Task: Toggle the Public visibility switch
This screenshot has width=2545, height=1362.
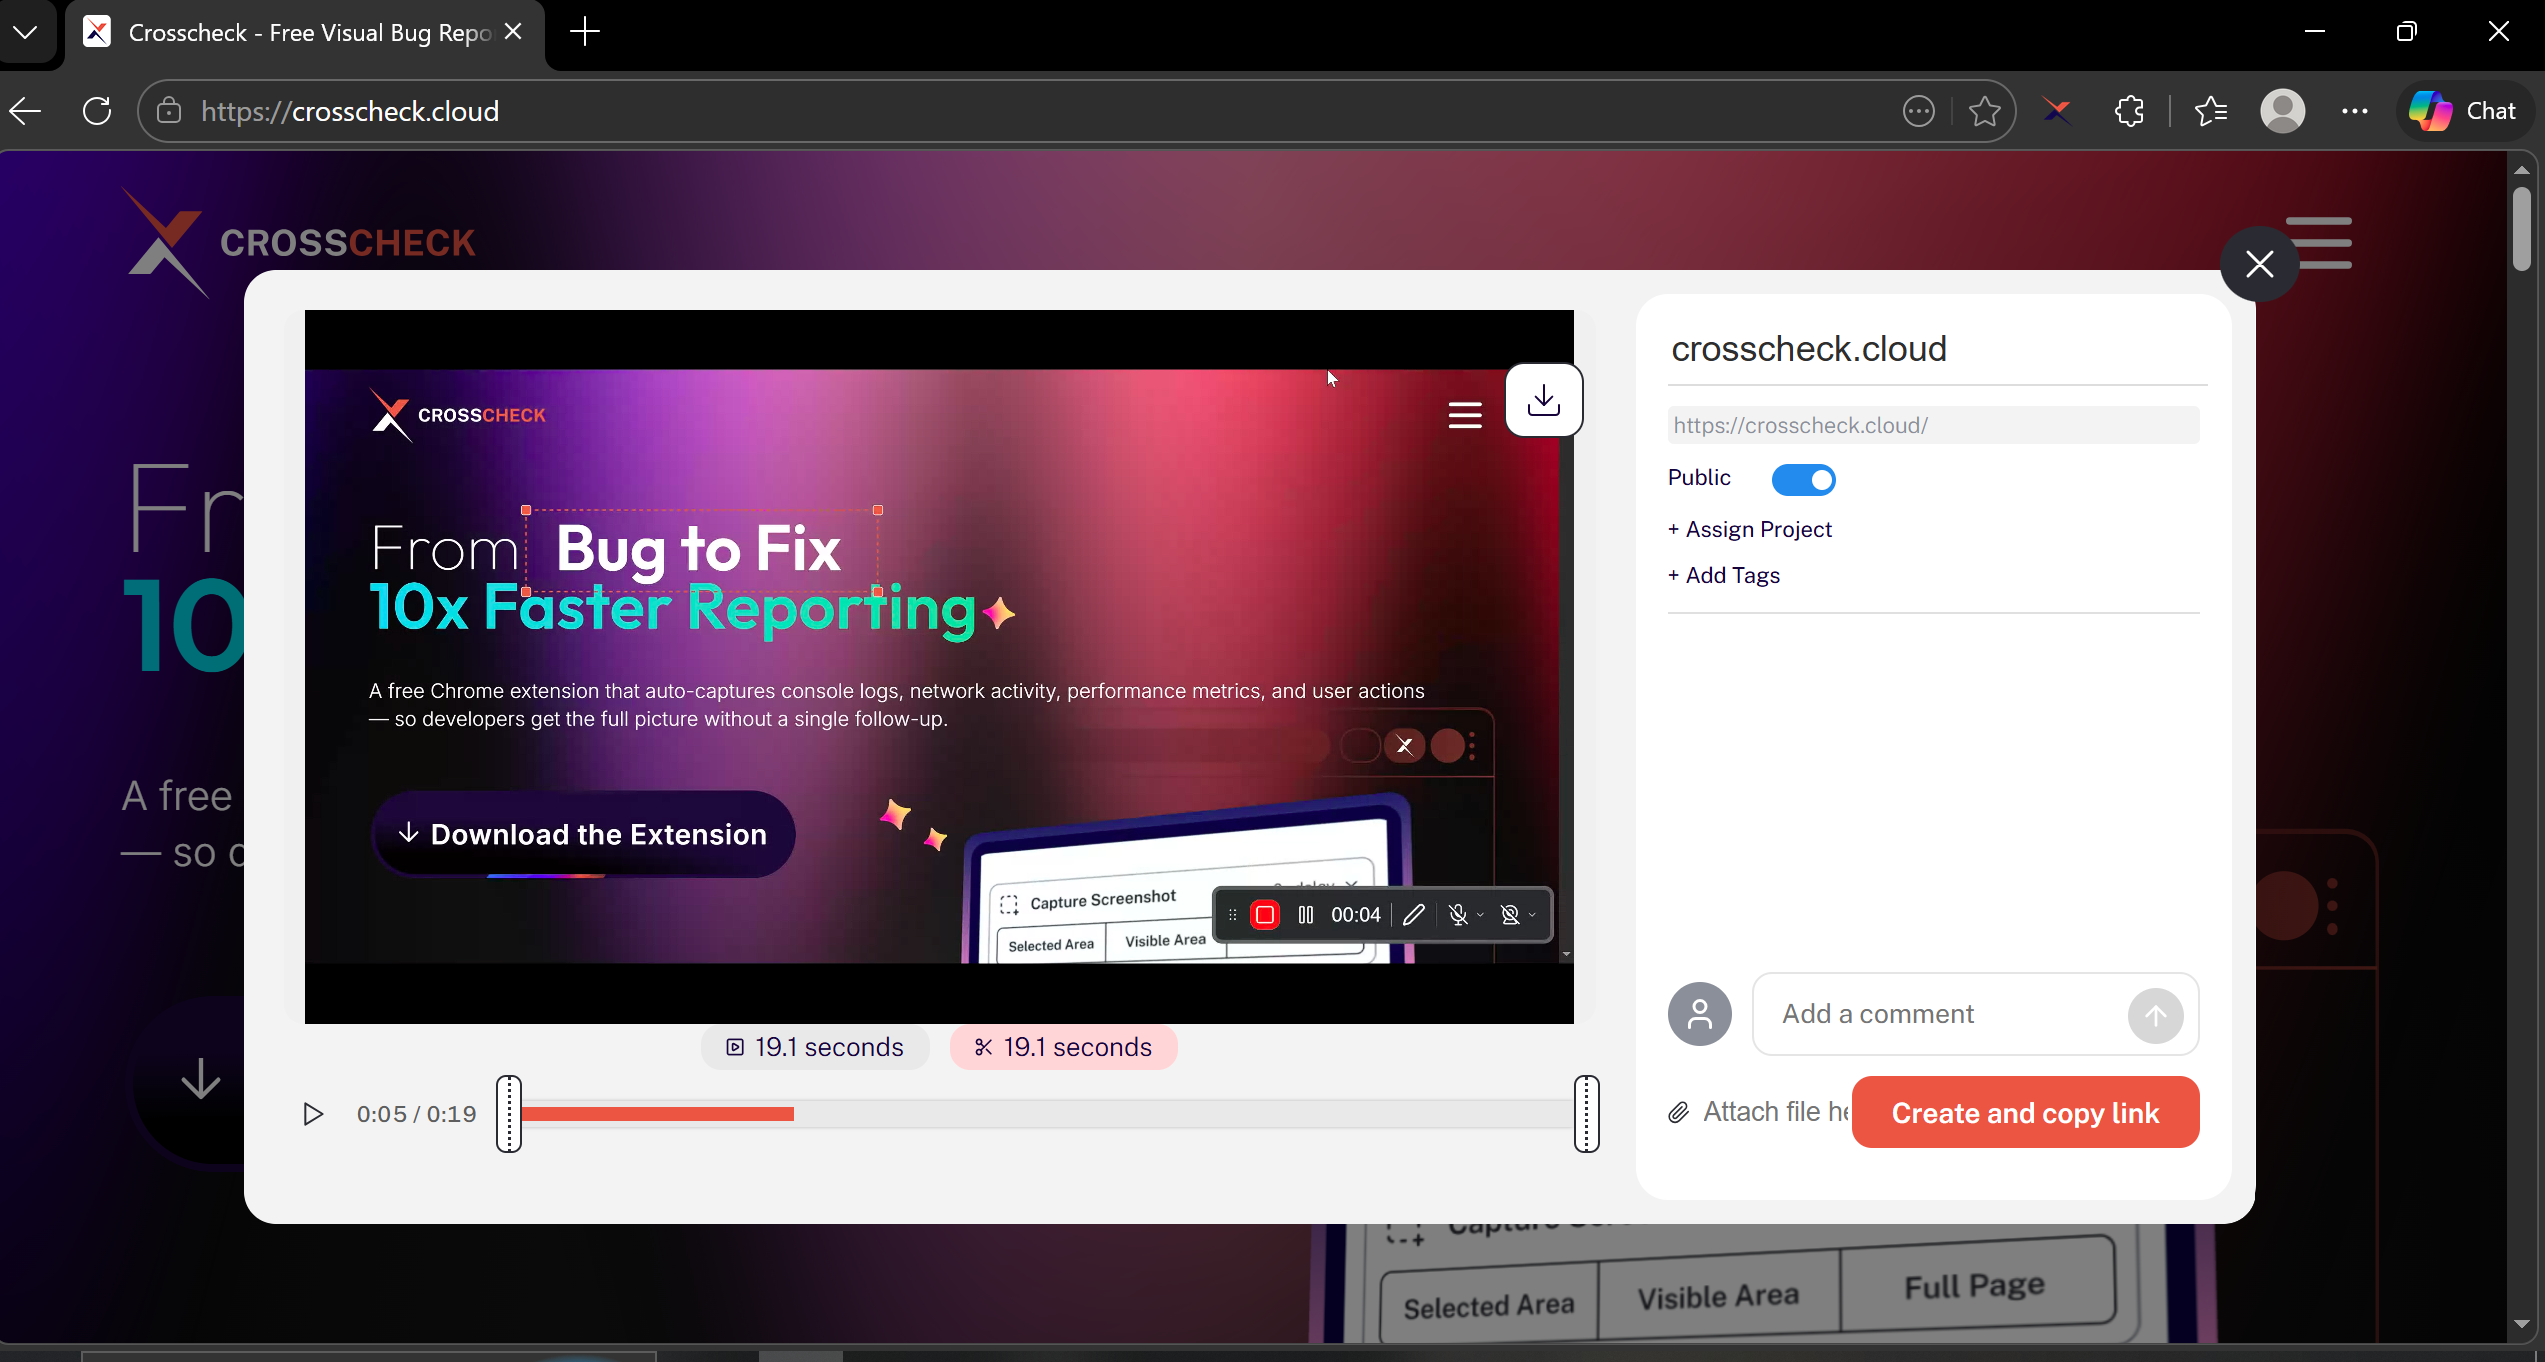Action: pyautogui.click(x=1802, y=479)
